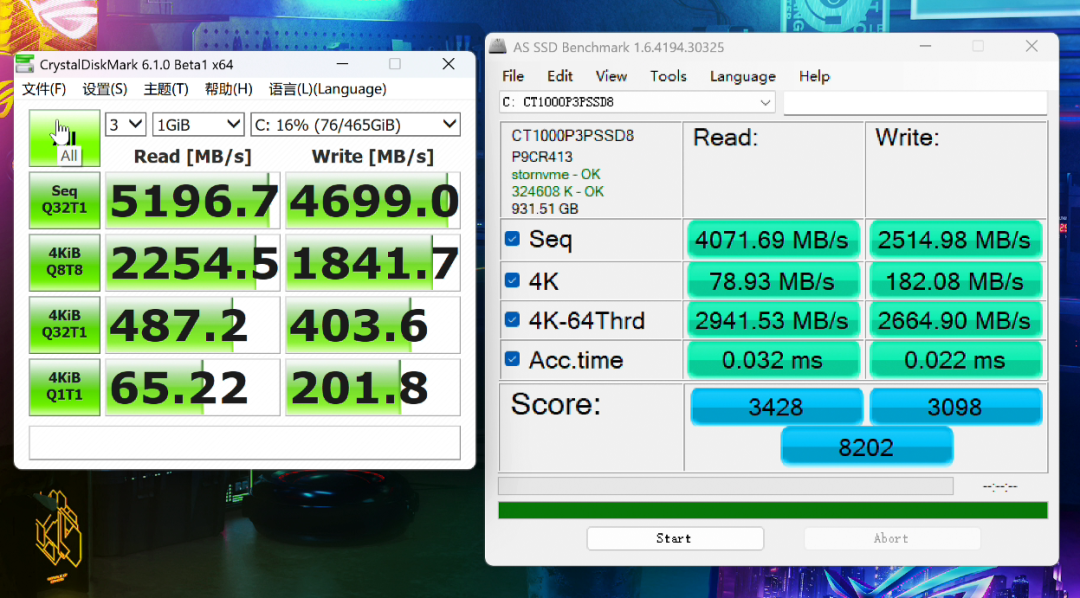The width and height of the screenshot is (1080, 598).
Task: Click the Seq read result 4071.69 MB/s
Action: point(773,240)
